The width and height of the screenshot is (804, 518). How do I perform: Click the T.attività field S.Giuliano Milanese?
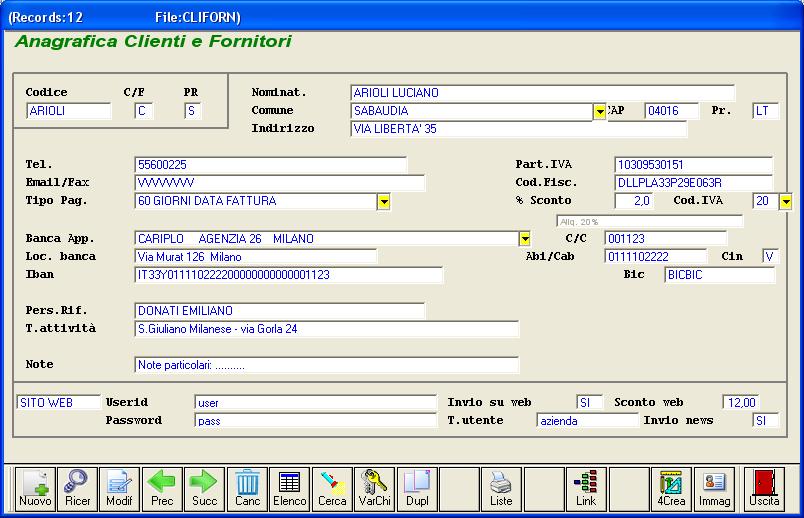click(x=327, y=329)
